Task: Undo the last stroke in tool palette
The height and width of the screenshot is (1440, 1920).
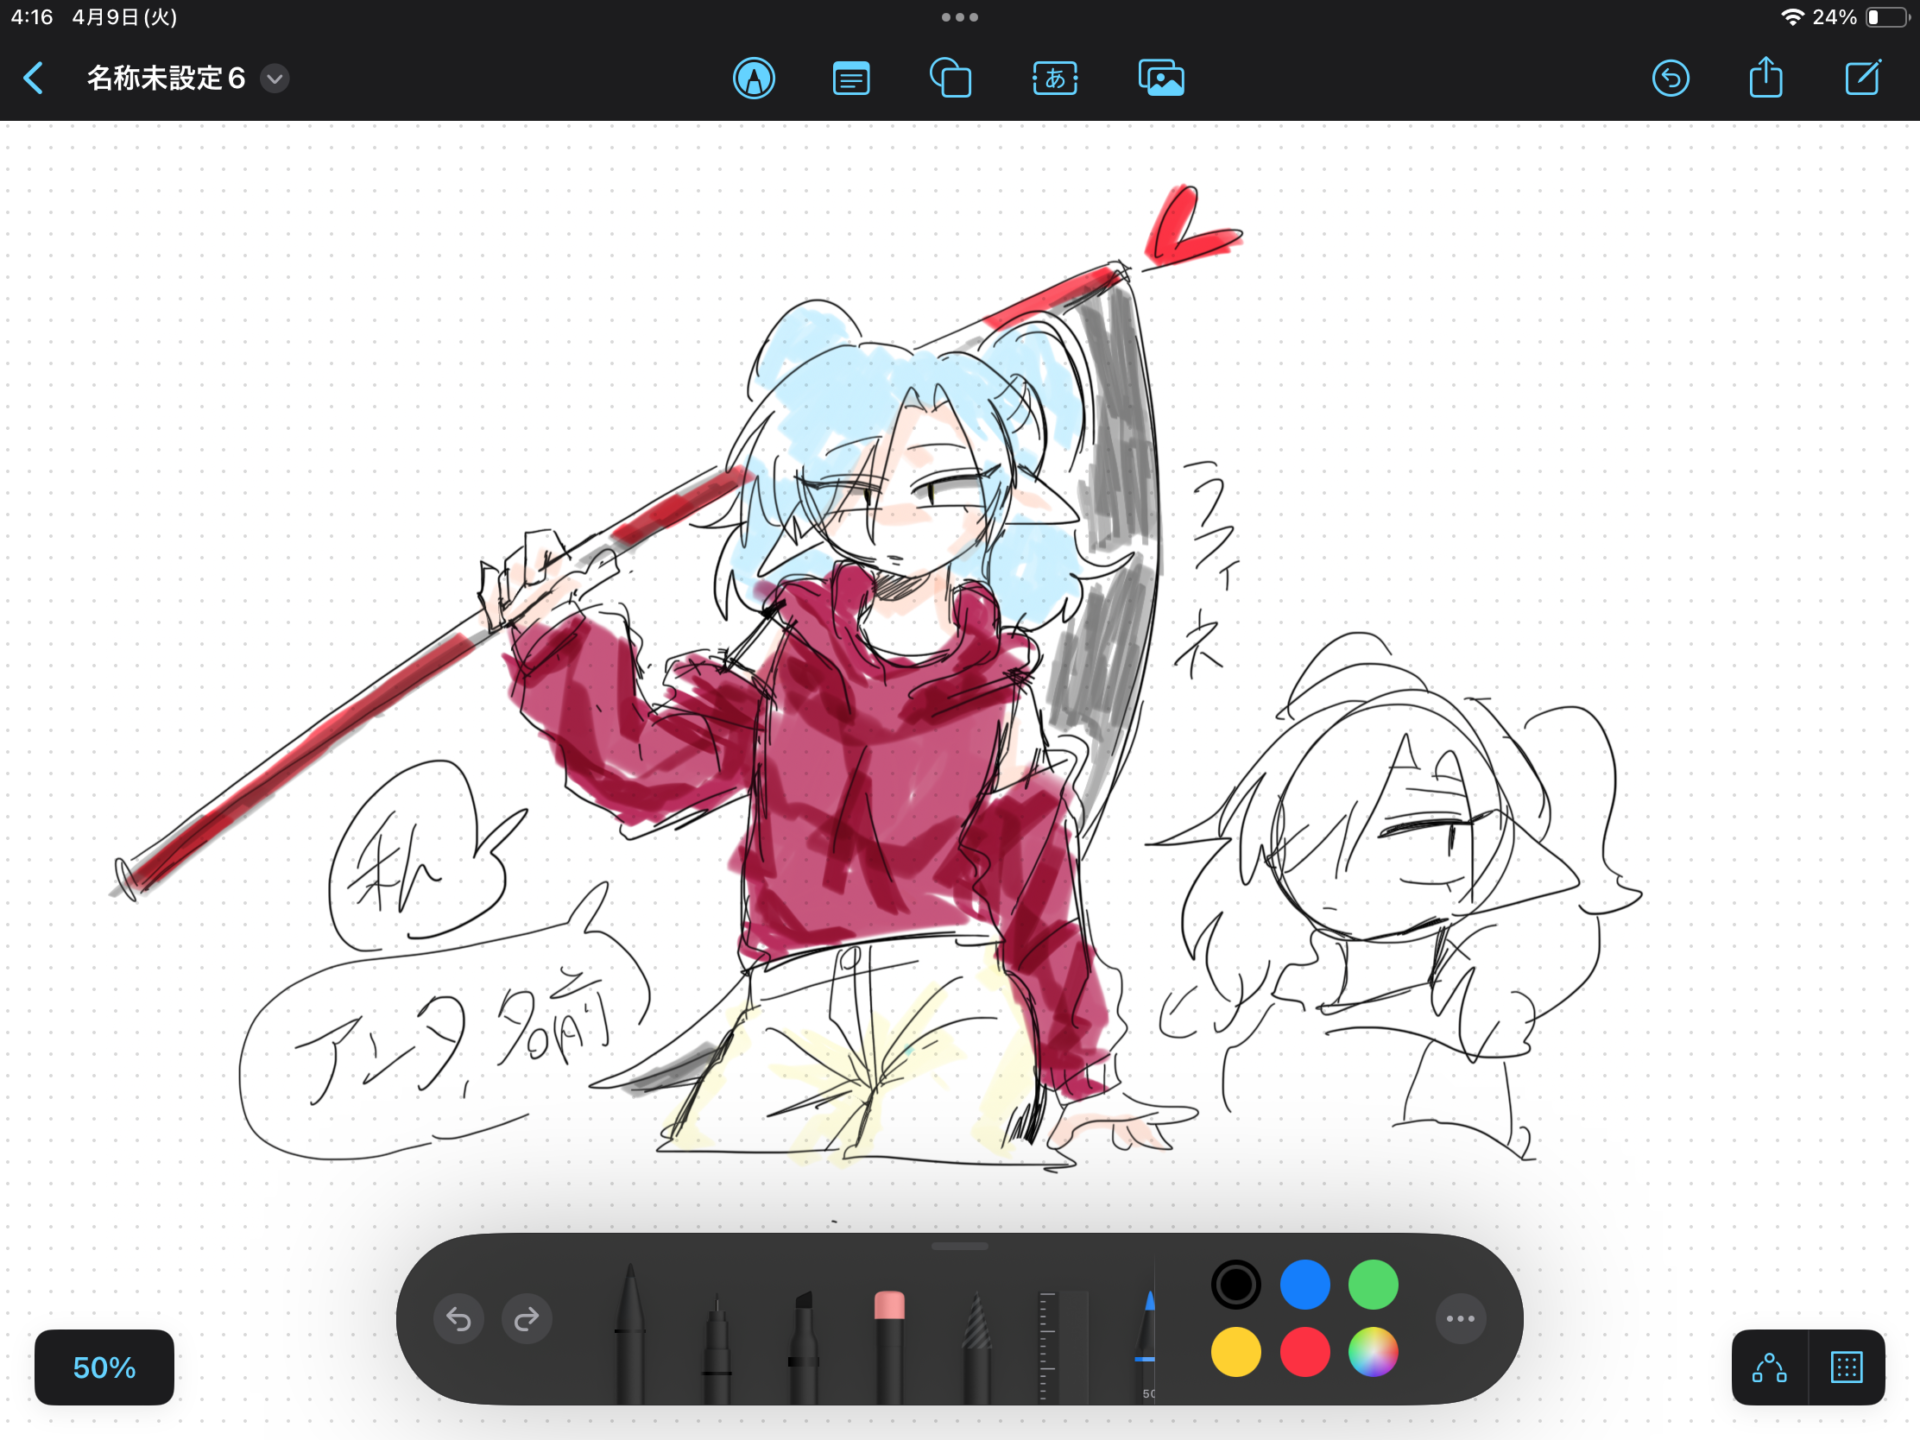Action: 459,1319
